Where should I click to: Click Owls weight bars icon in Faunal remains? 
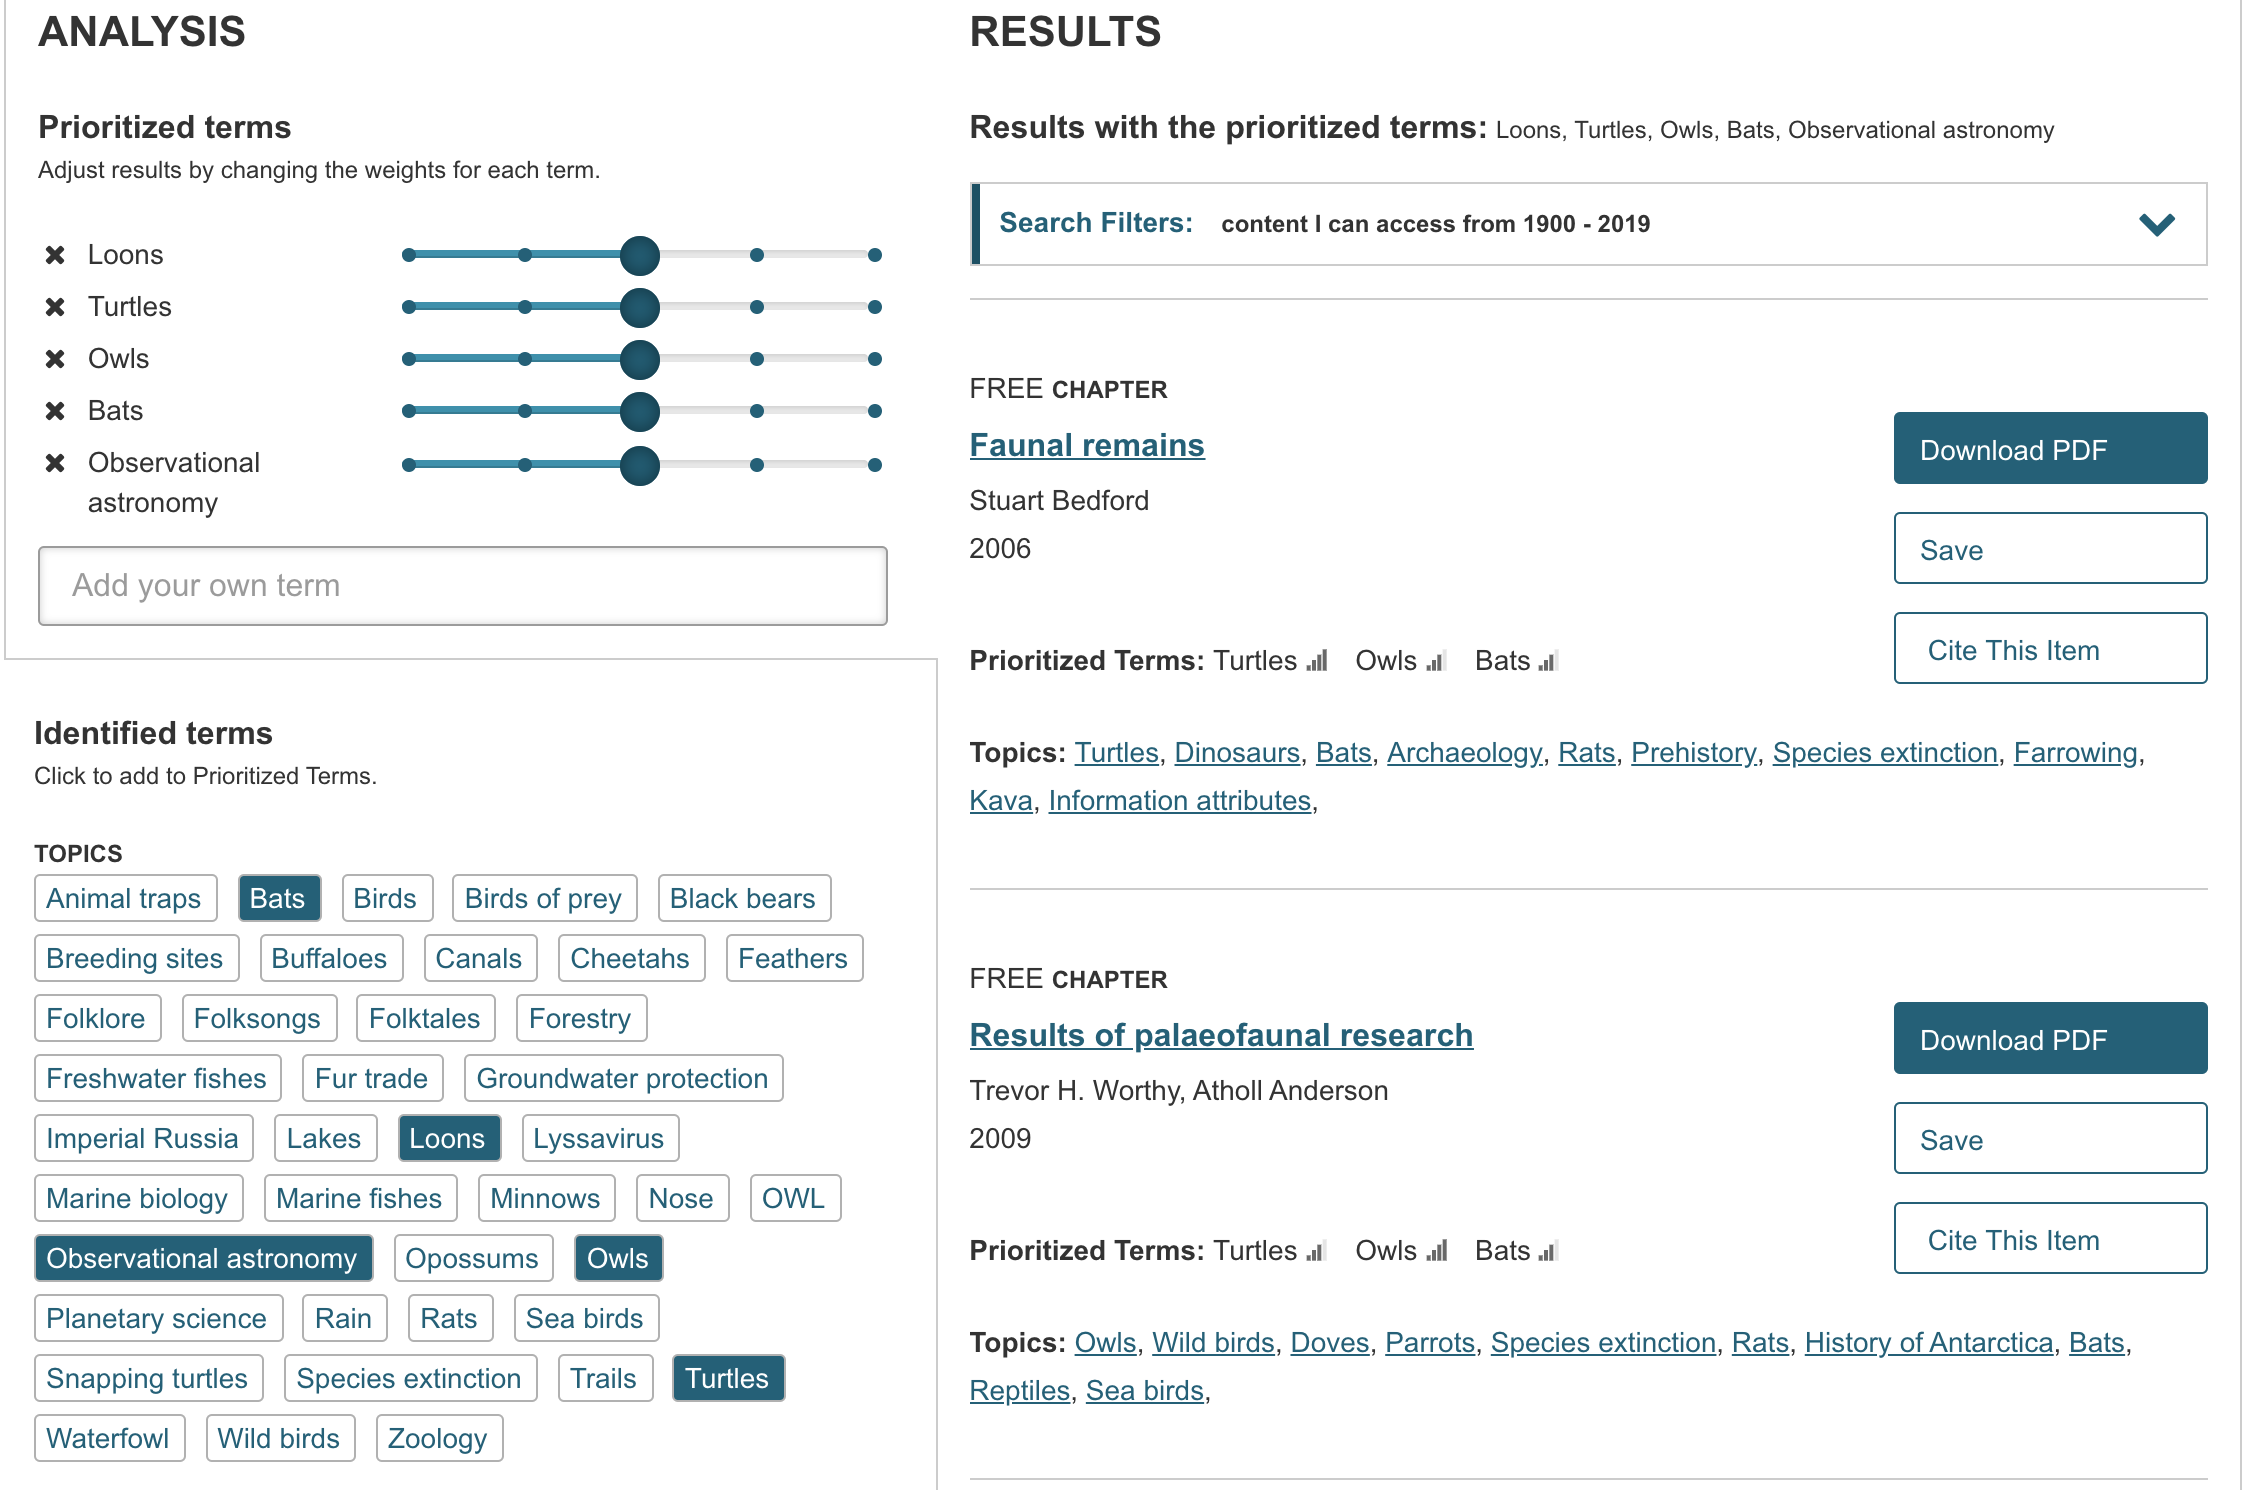click(1436, 661)
